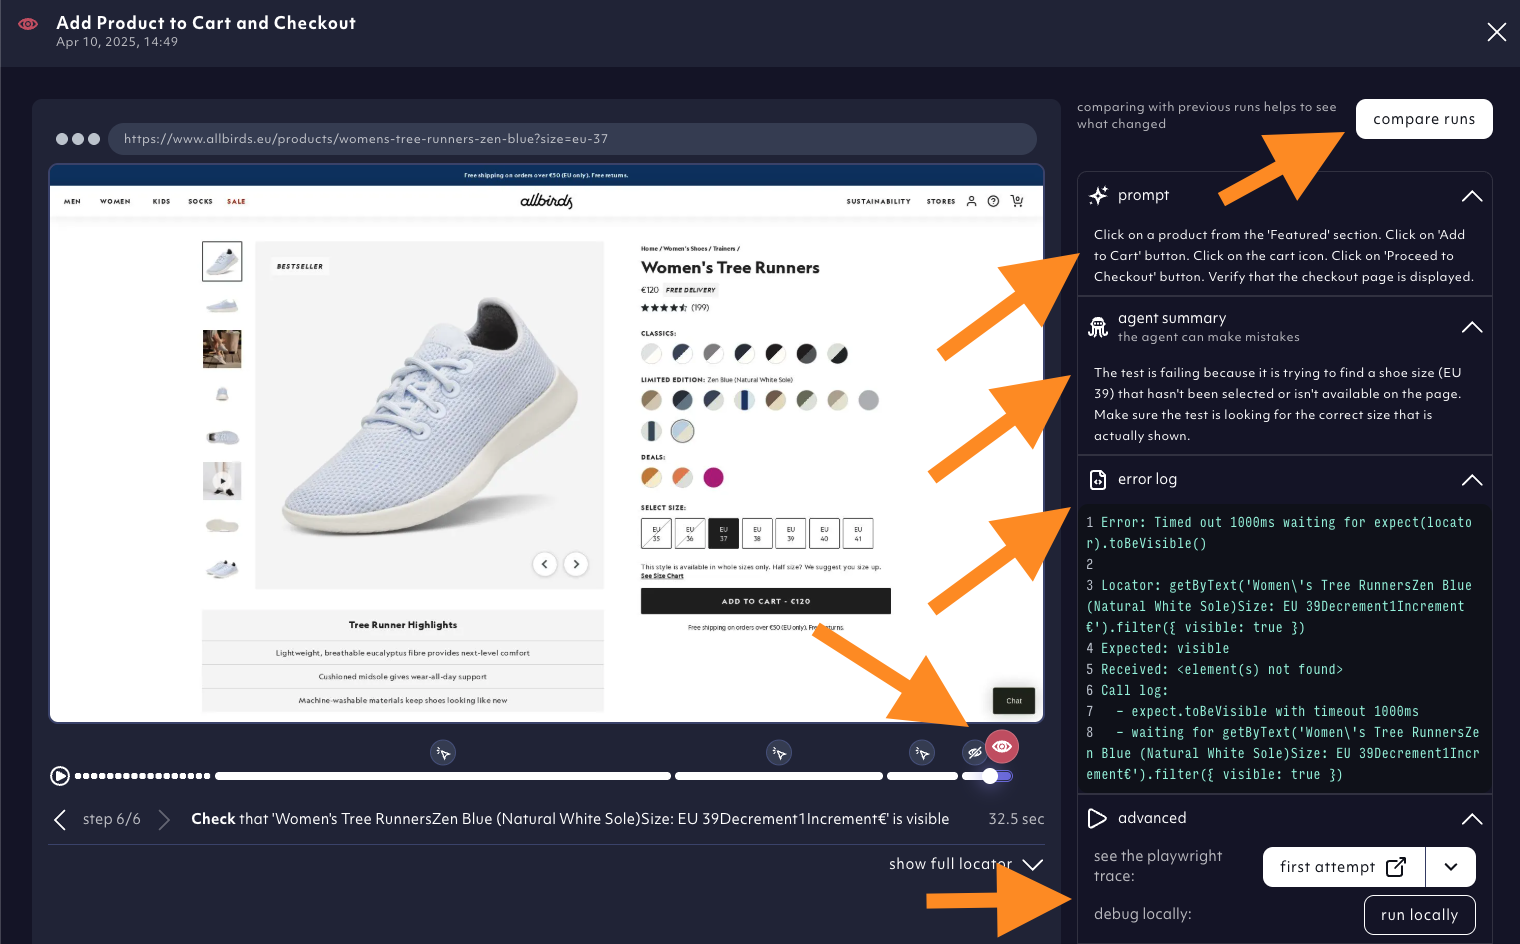This screenshot has width=1520, height=944.
Task: Click the run locally button
Action: click(1420, 915)
